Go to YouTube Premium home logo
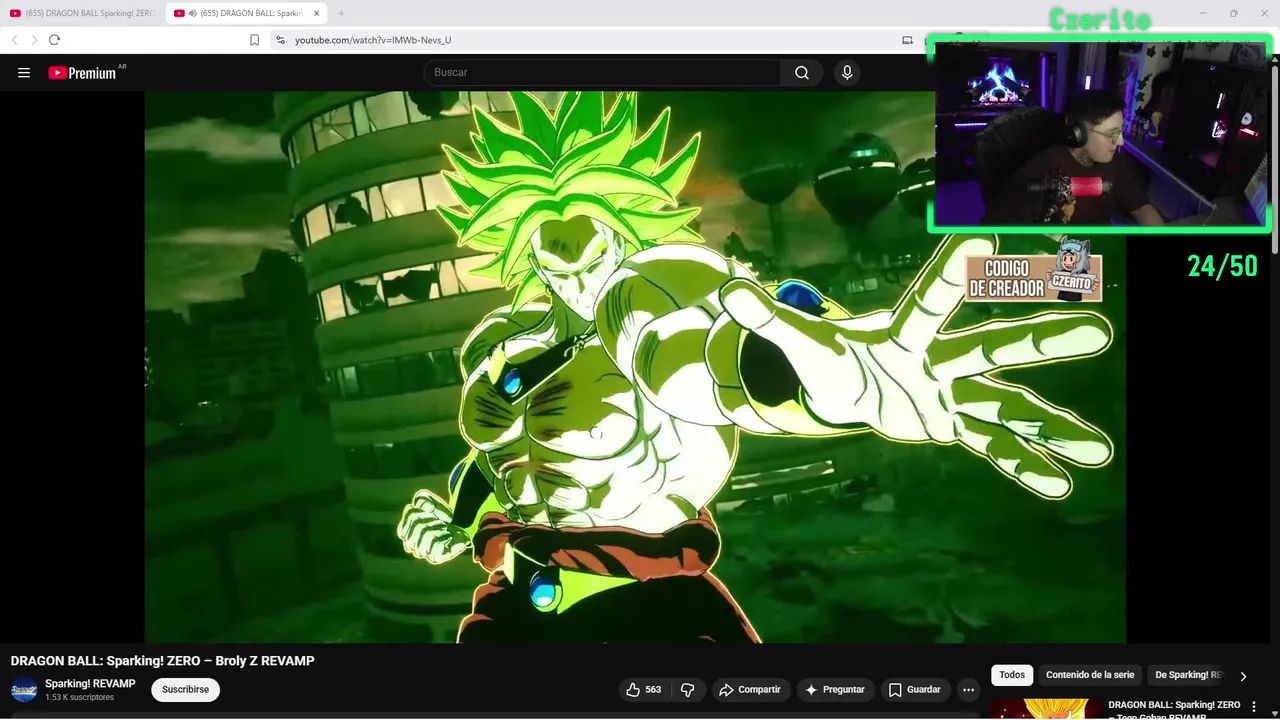Viewport: 1280px width, 720px height. [82, 72]
